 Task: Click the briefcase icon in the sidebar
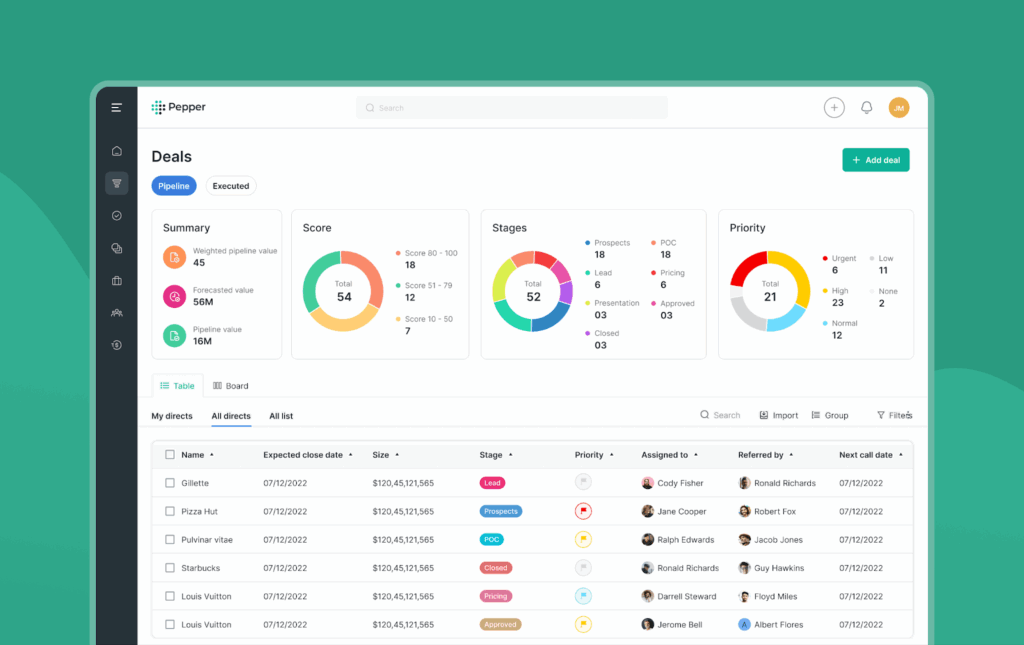click(x=117, y=280)
